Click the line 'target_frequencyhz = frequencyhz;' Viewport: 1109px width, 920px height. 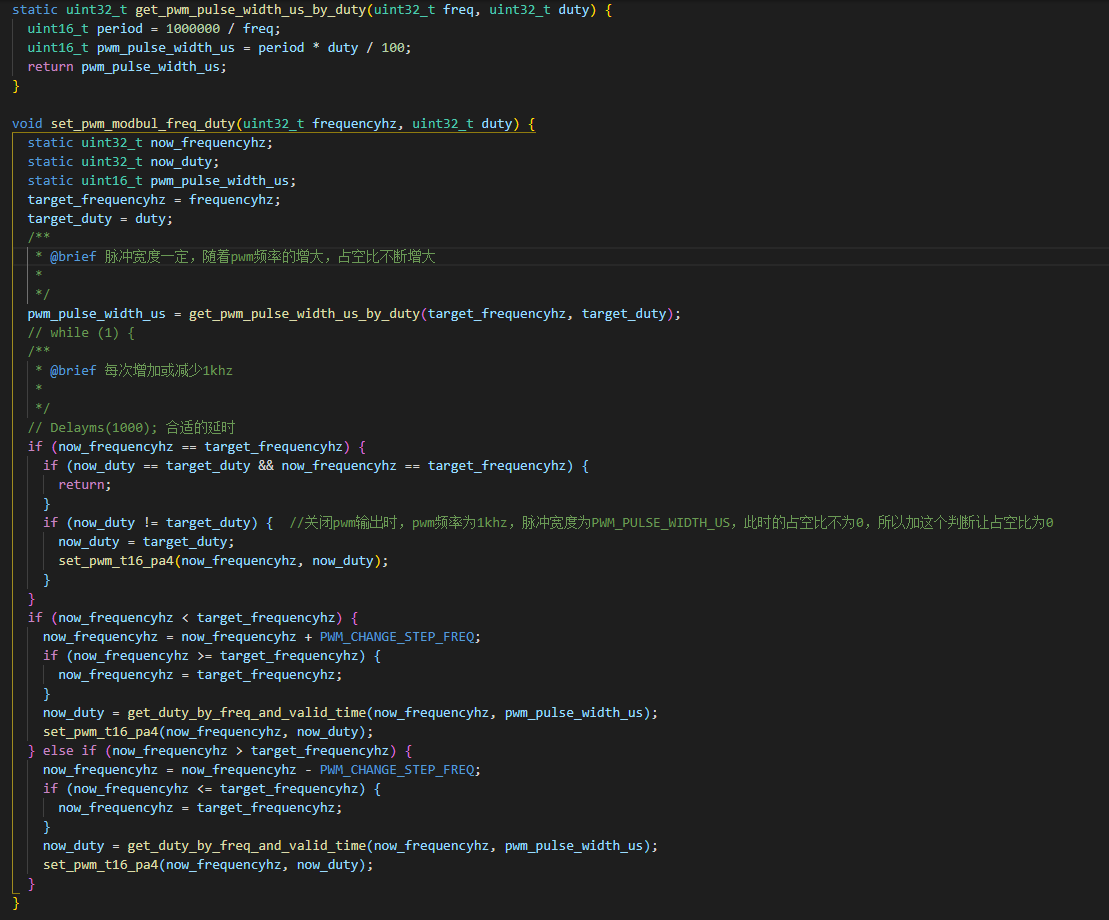tap(153, 200)
